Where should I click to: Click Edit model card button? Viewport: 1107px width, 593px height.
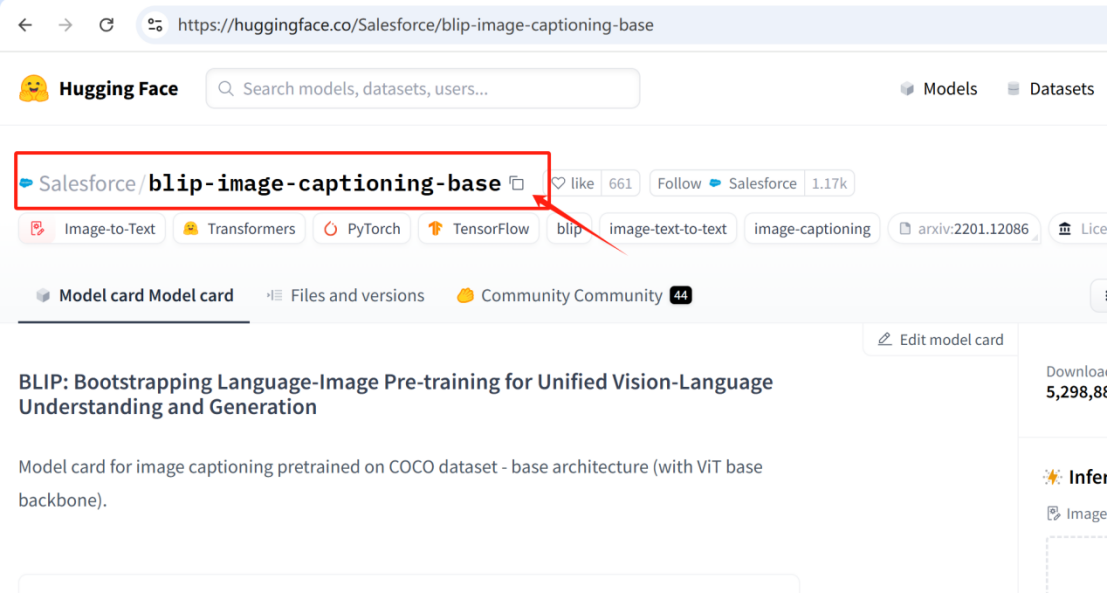pos(940,339)
